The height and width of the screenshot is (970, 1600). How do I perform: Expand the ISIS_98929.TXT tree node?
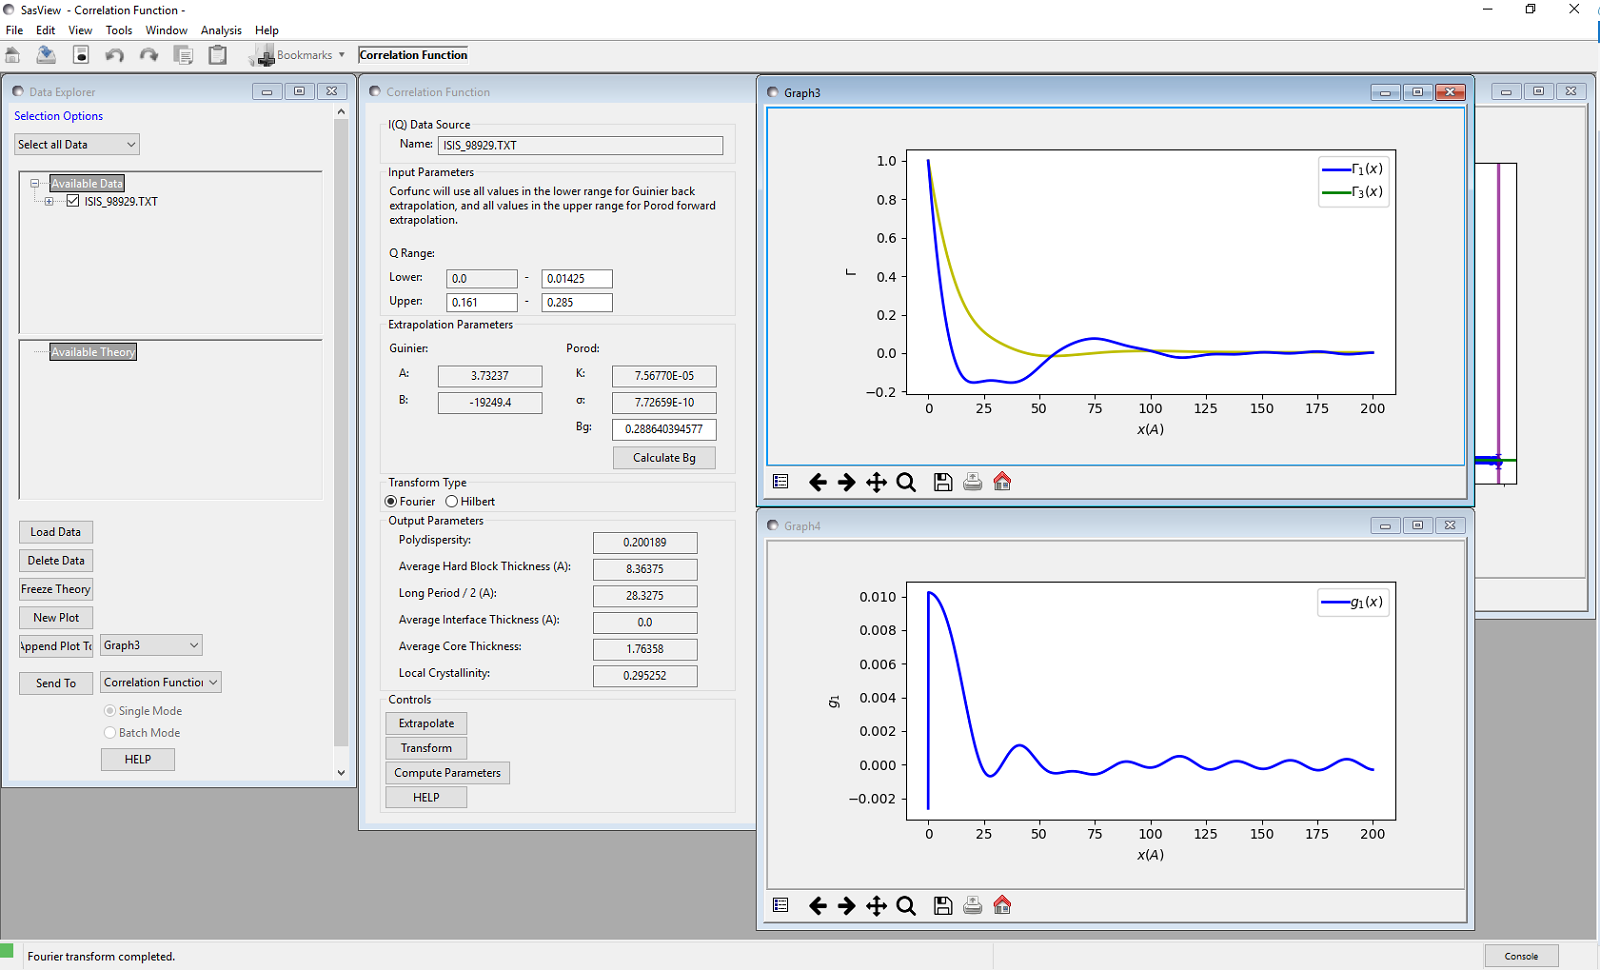click(x=49, y=201)
